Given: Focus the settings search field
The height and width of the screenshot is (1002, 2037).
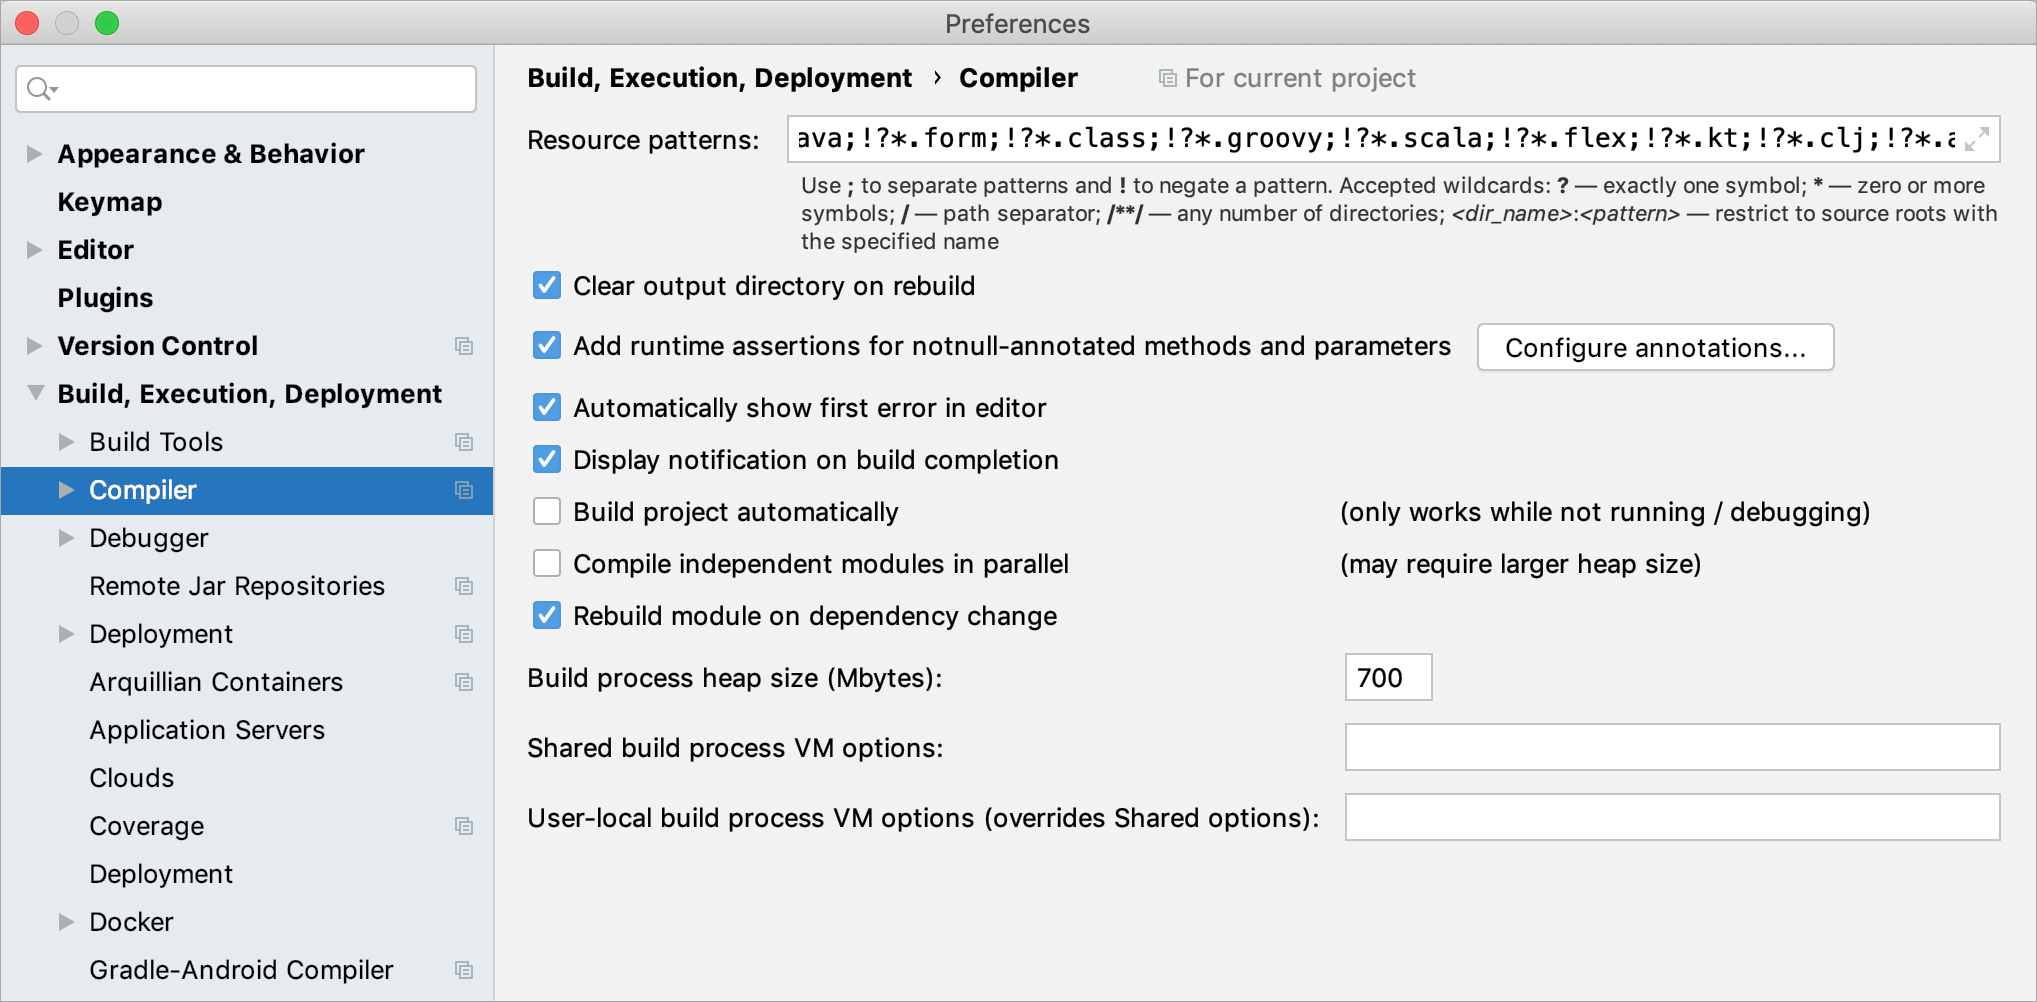Looking at the screenshot, I should pyautogui.click(x=246, y=89).
